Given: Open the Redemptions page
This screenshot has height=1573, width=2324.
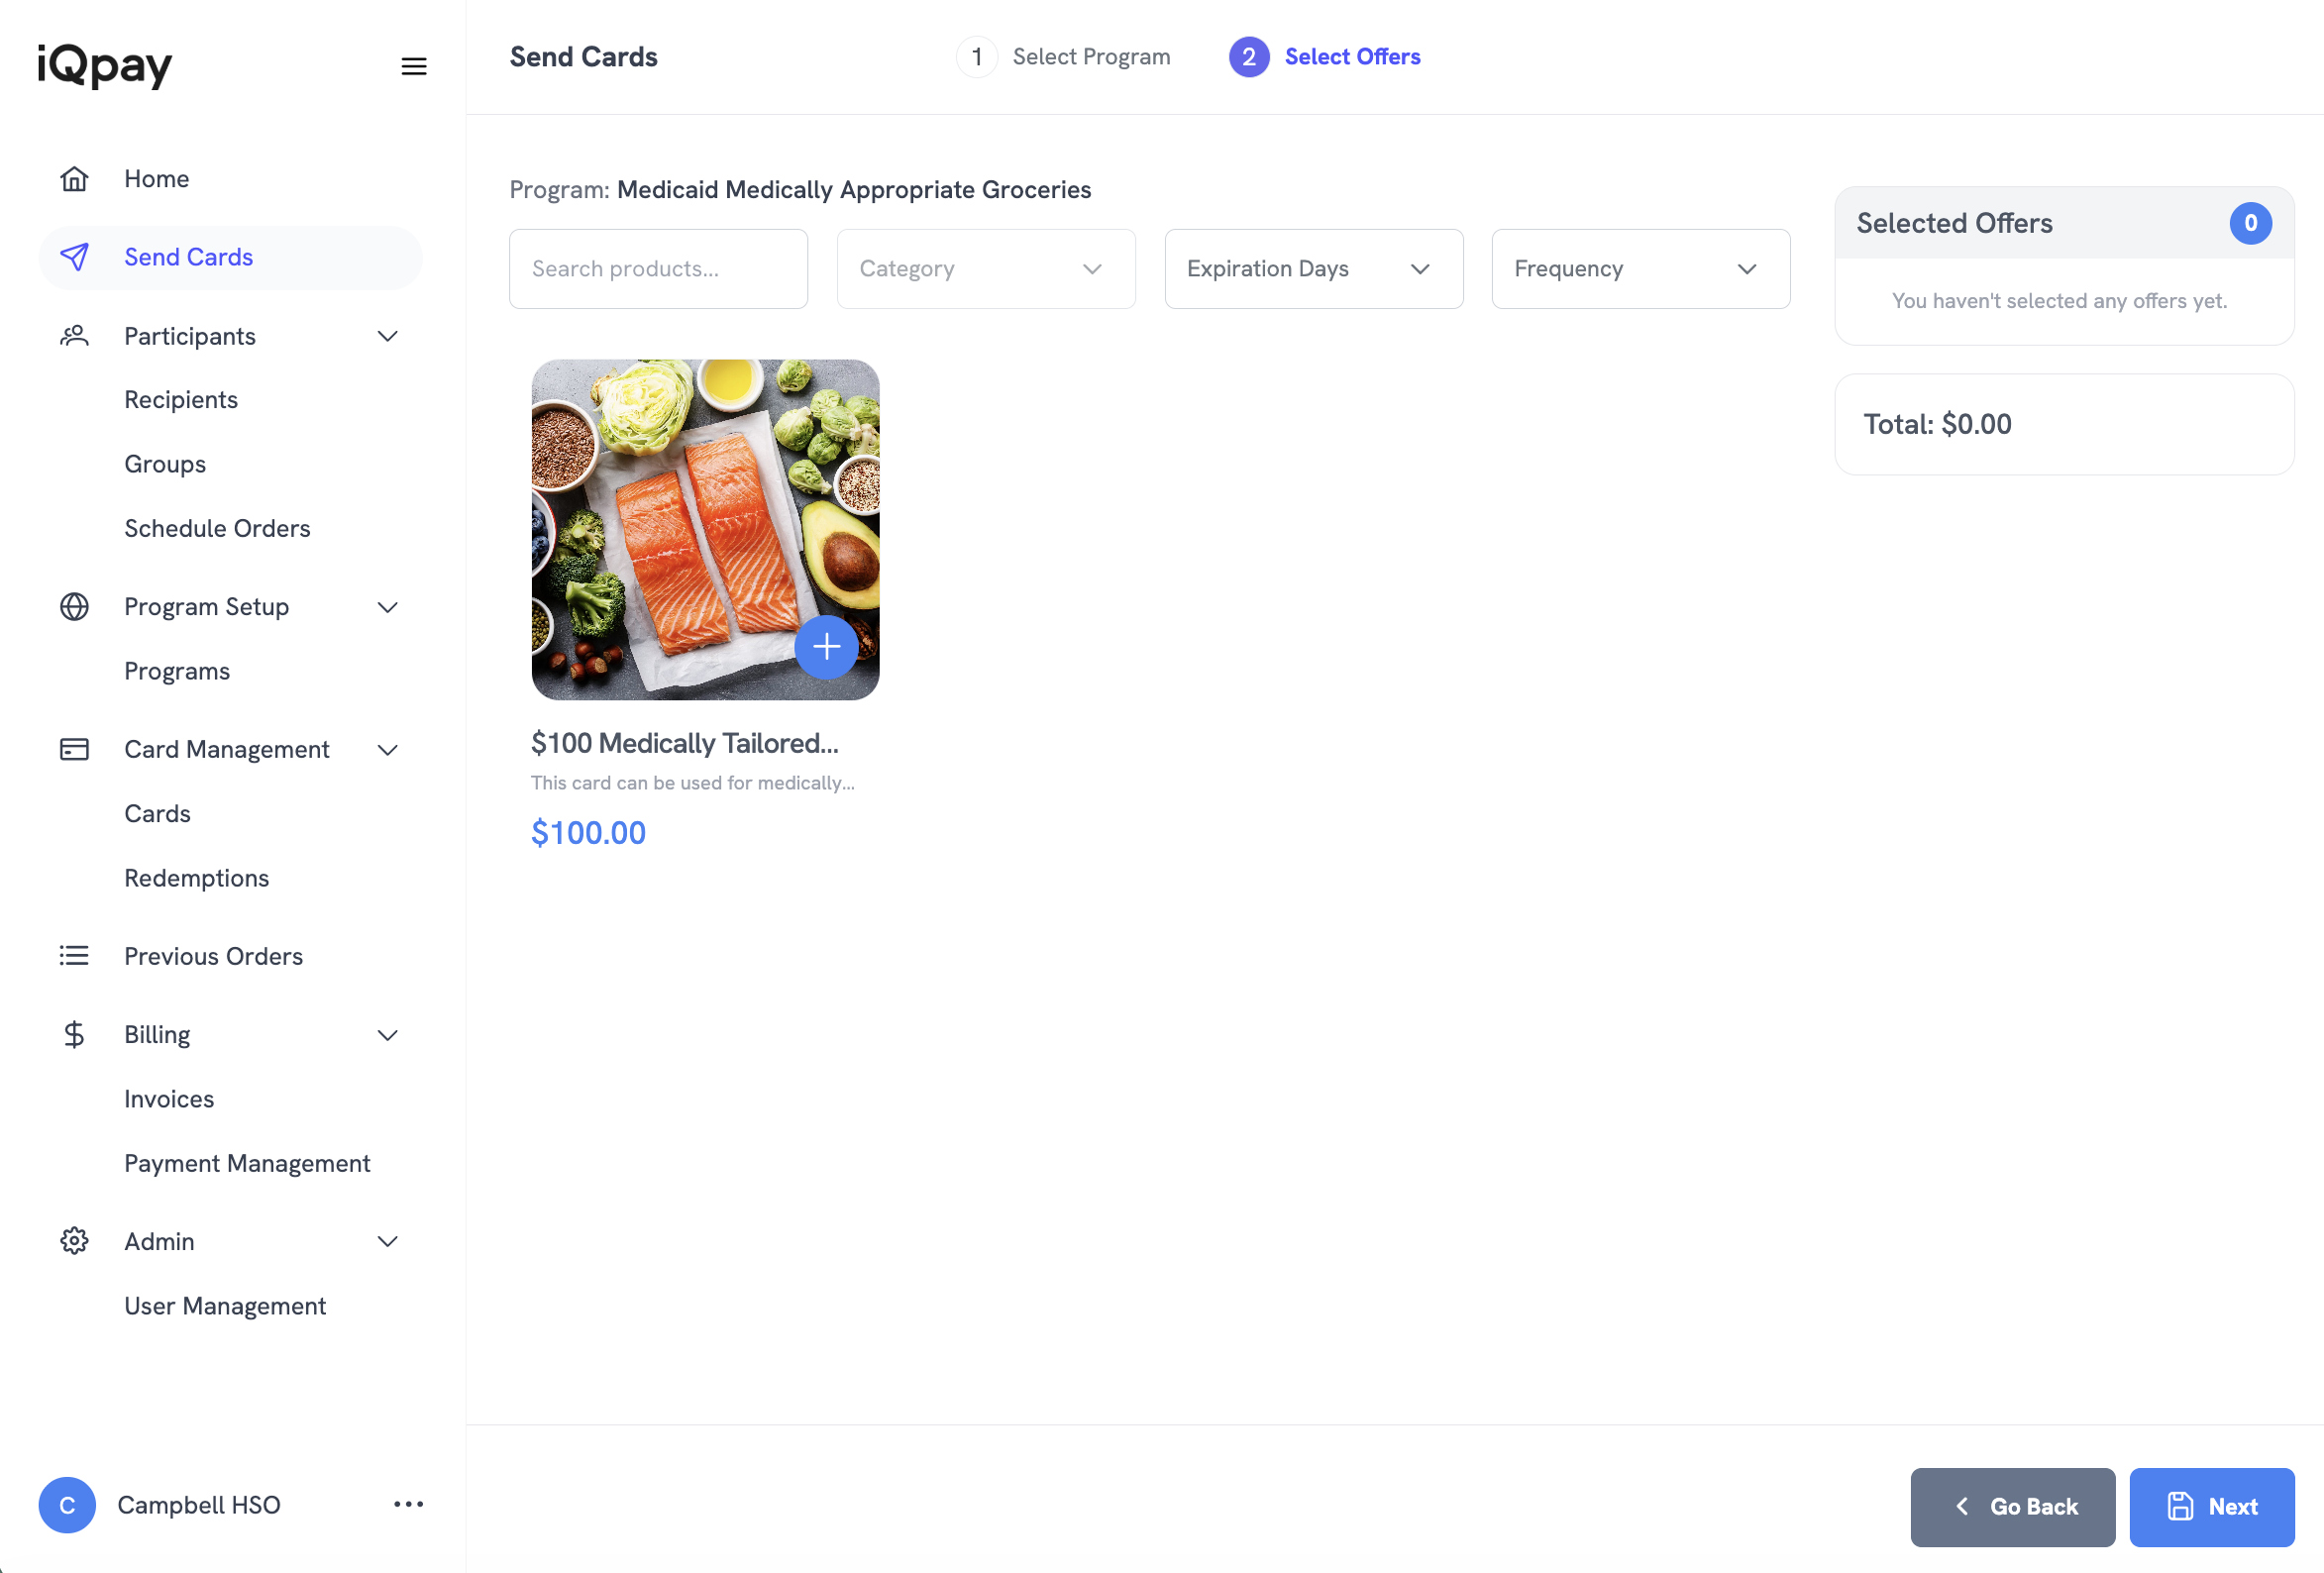Looking at the screenshot, I should 196,877.
